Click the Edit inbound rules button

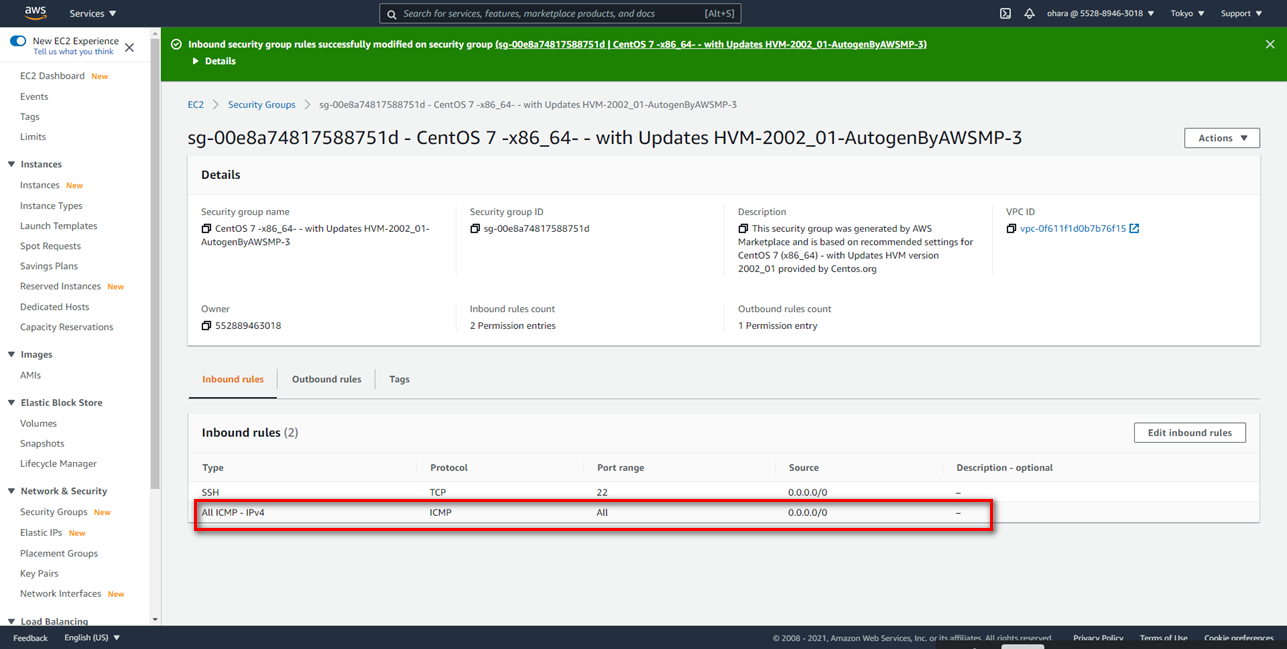coord(1190,433)
